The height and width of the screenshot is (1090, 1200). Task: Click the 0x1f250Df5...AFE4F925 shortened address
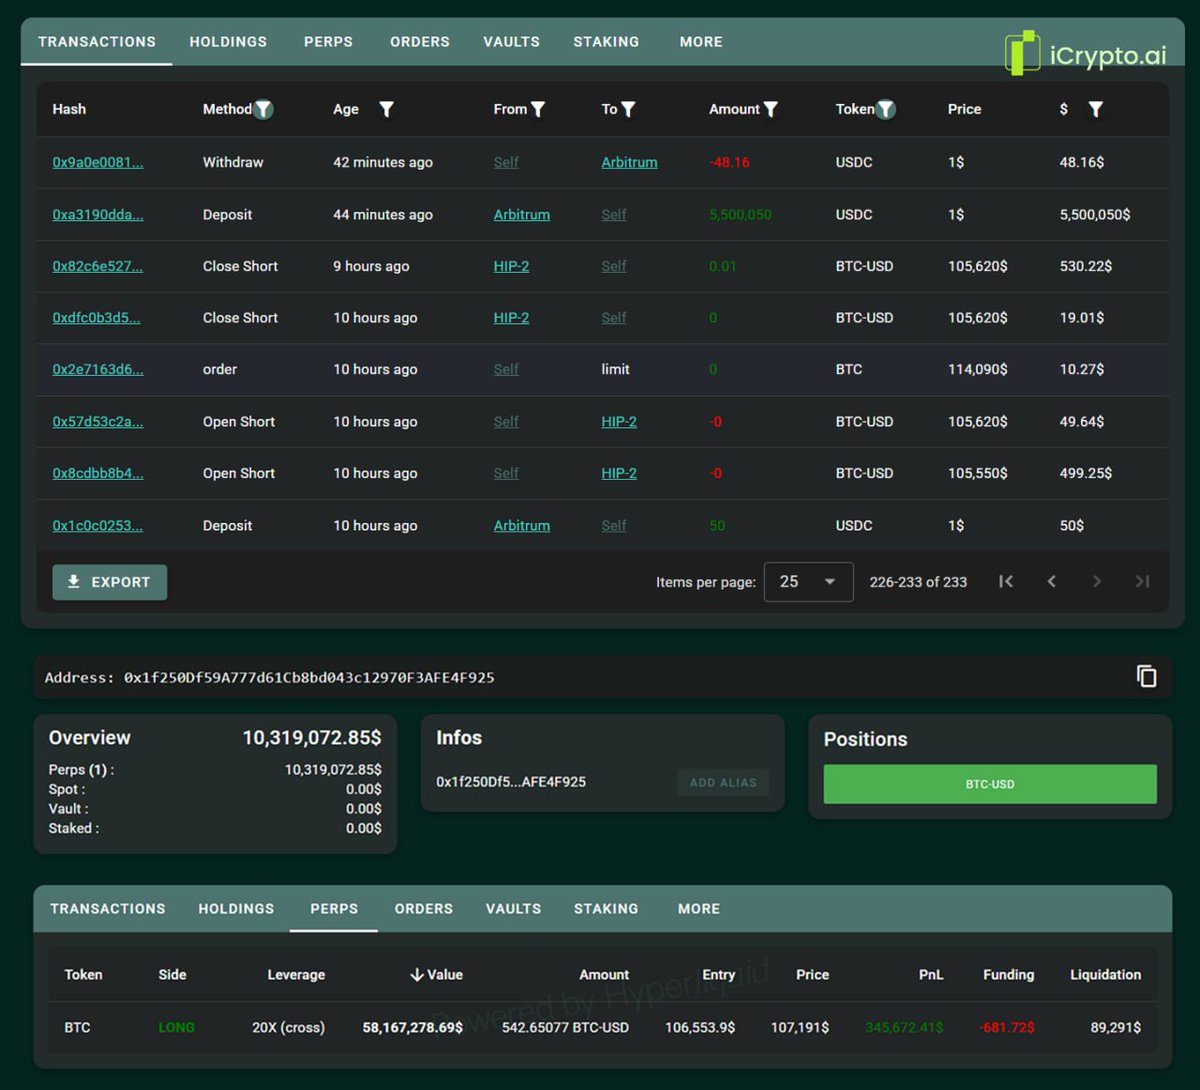coord(511,782)
